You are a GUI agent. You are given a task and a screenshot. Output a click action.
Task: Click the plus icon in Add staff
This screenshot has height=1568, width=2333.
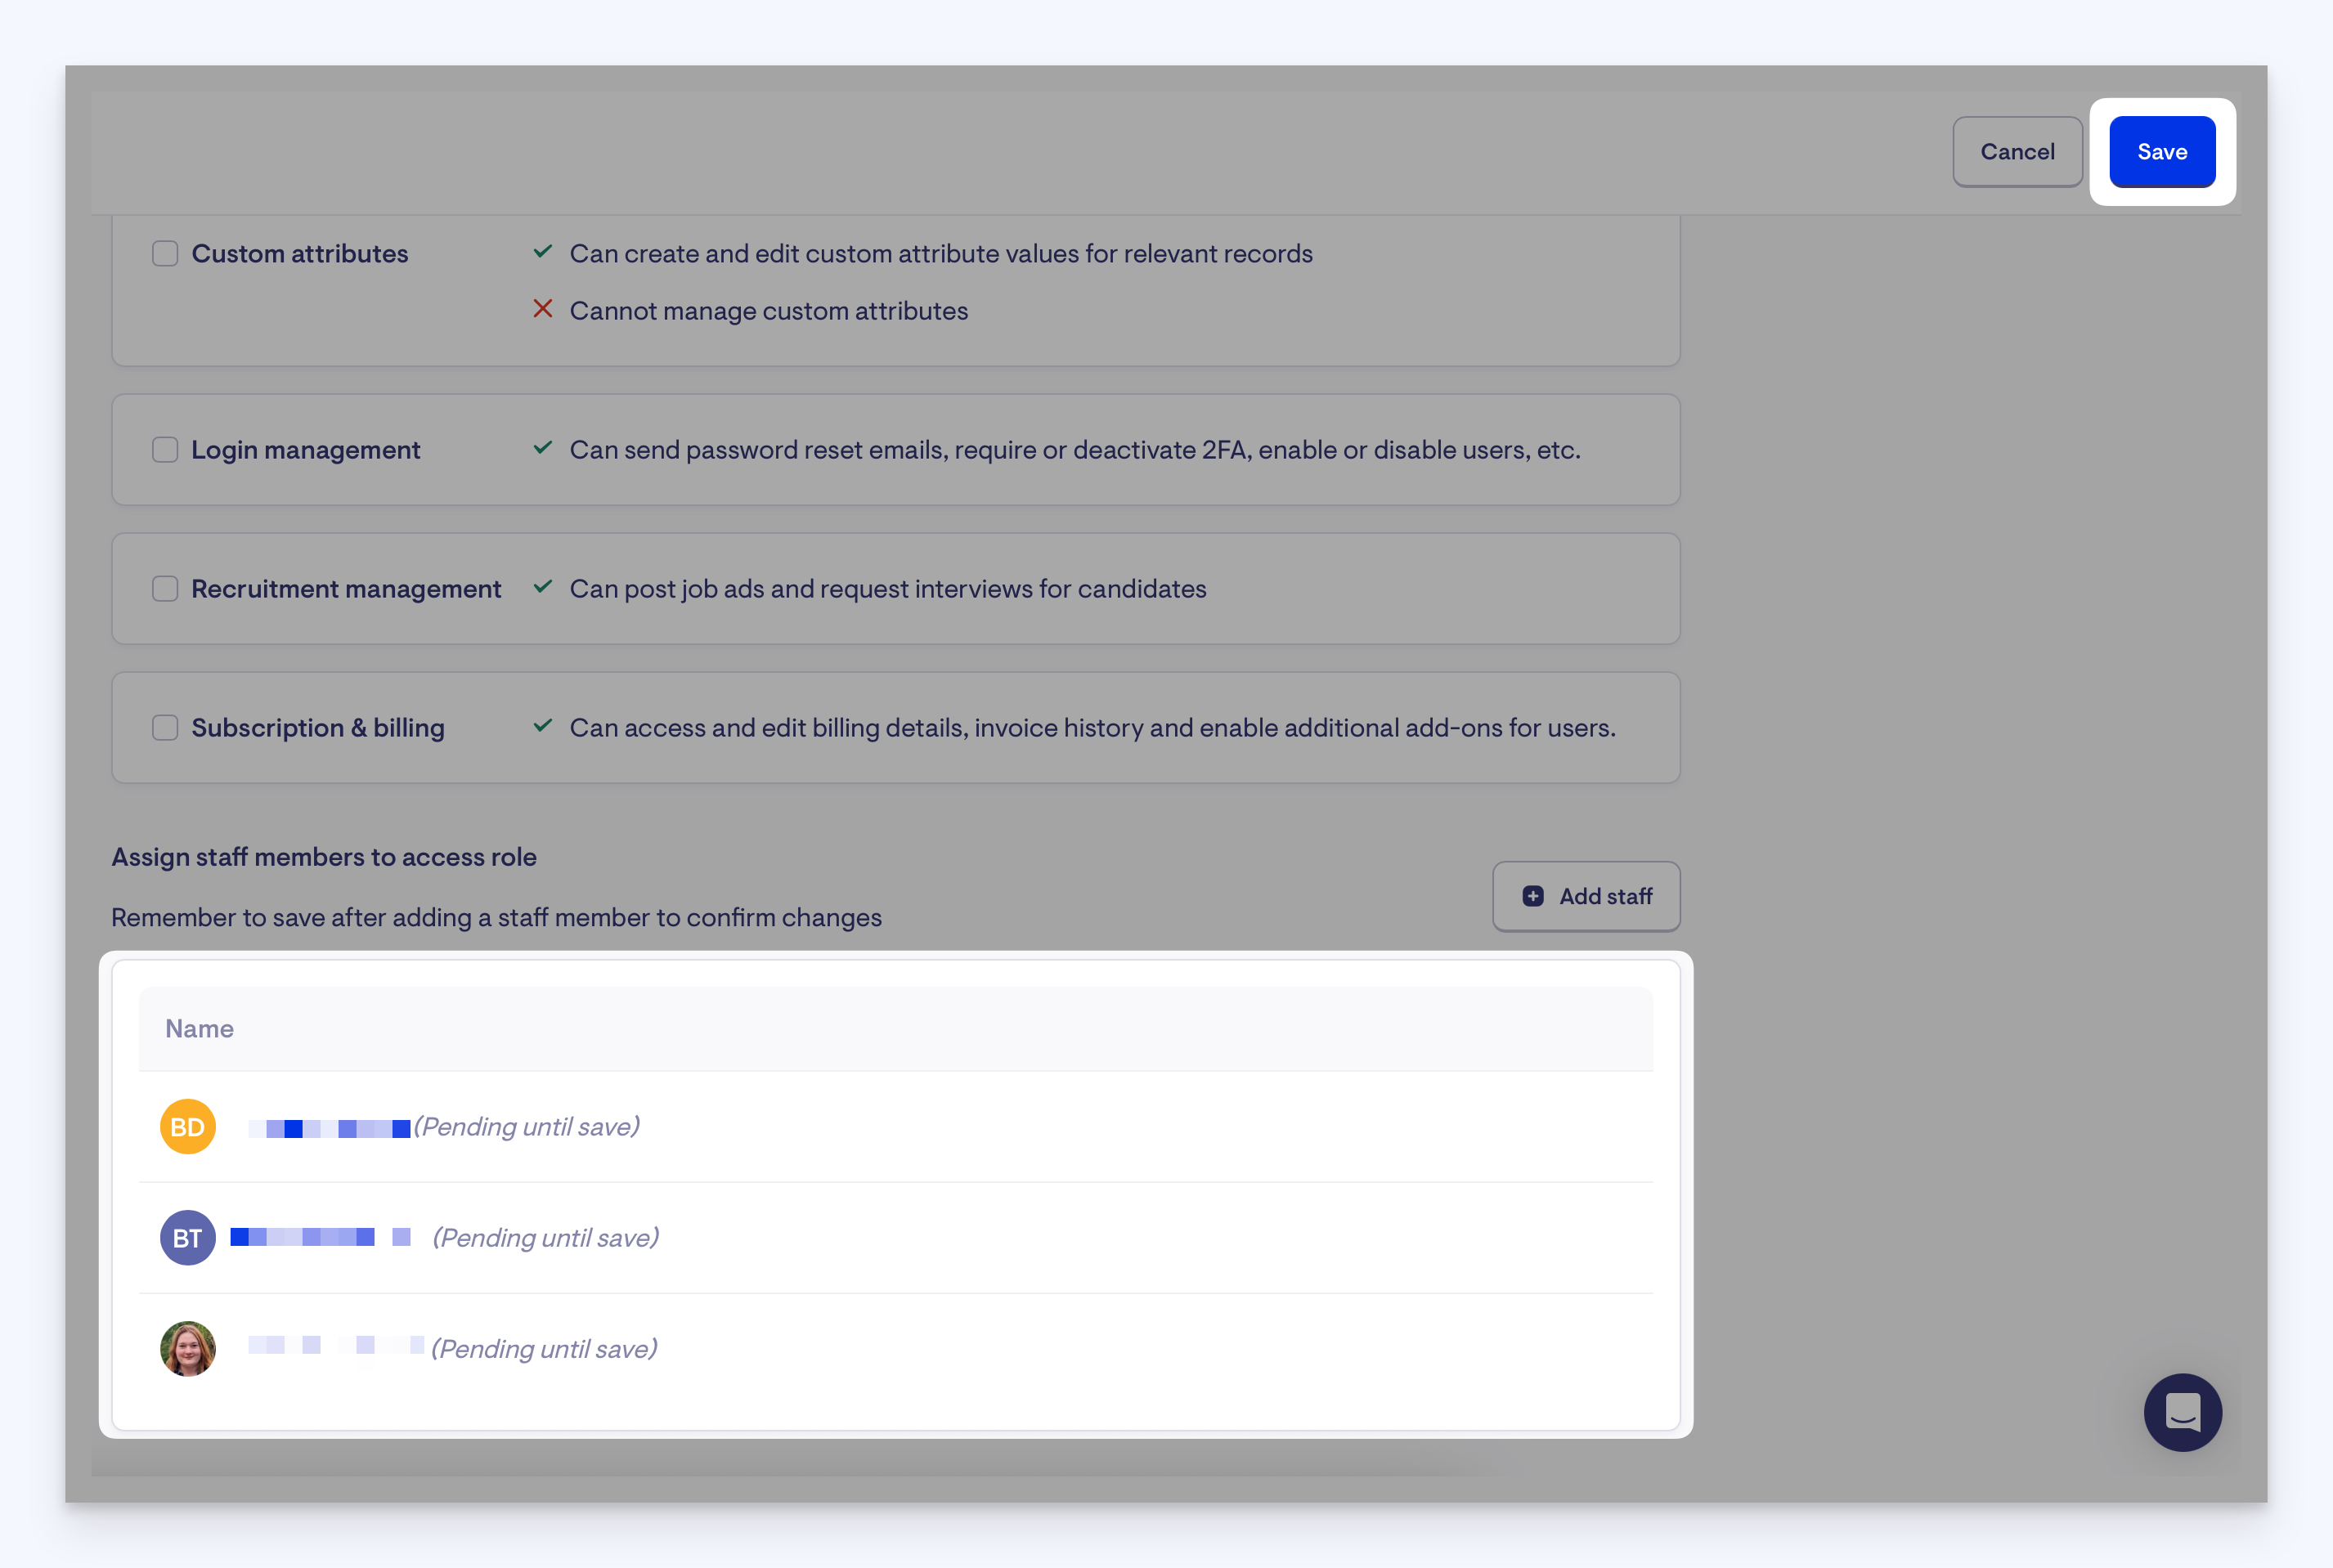[x=1533, y=896]
